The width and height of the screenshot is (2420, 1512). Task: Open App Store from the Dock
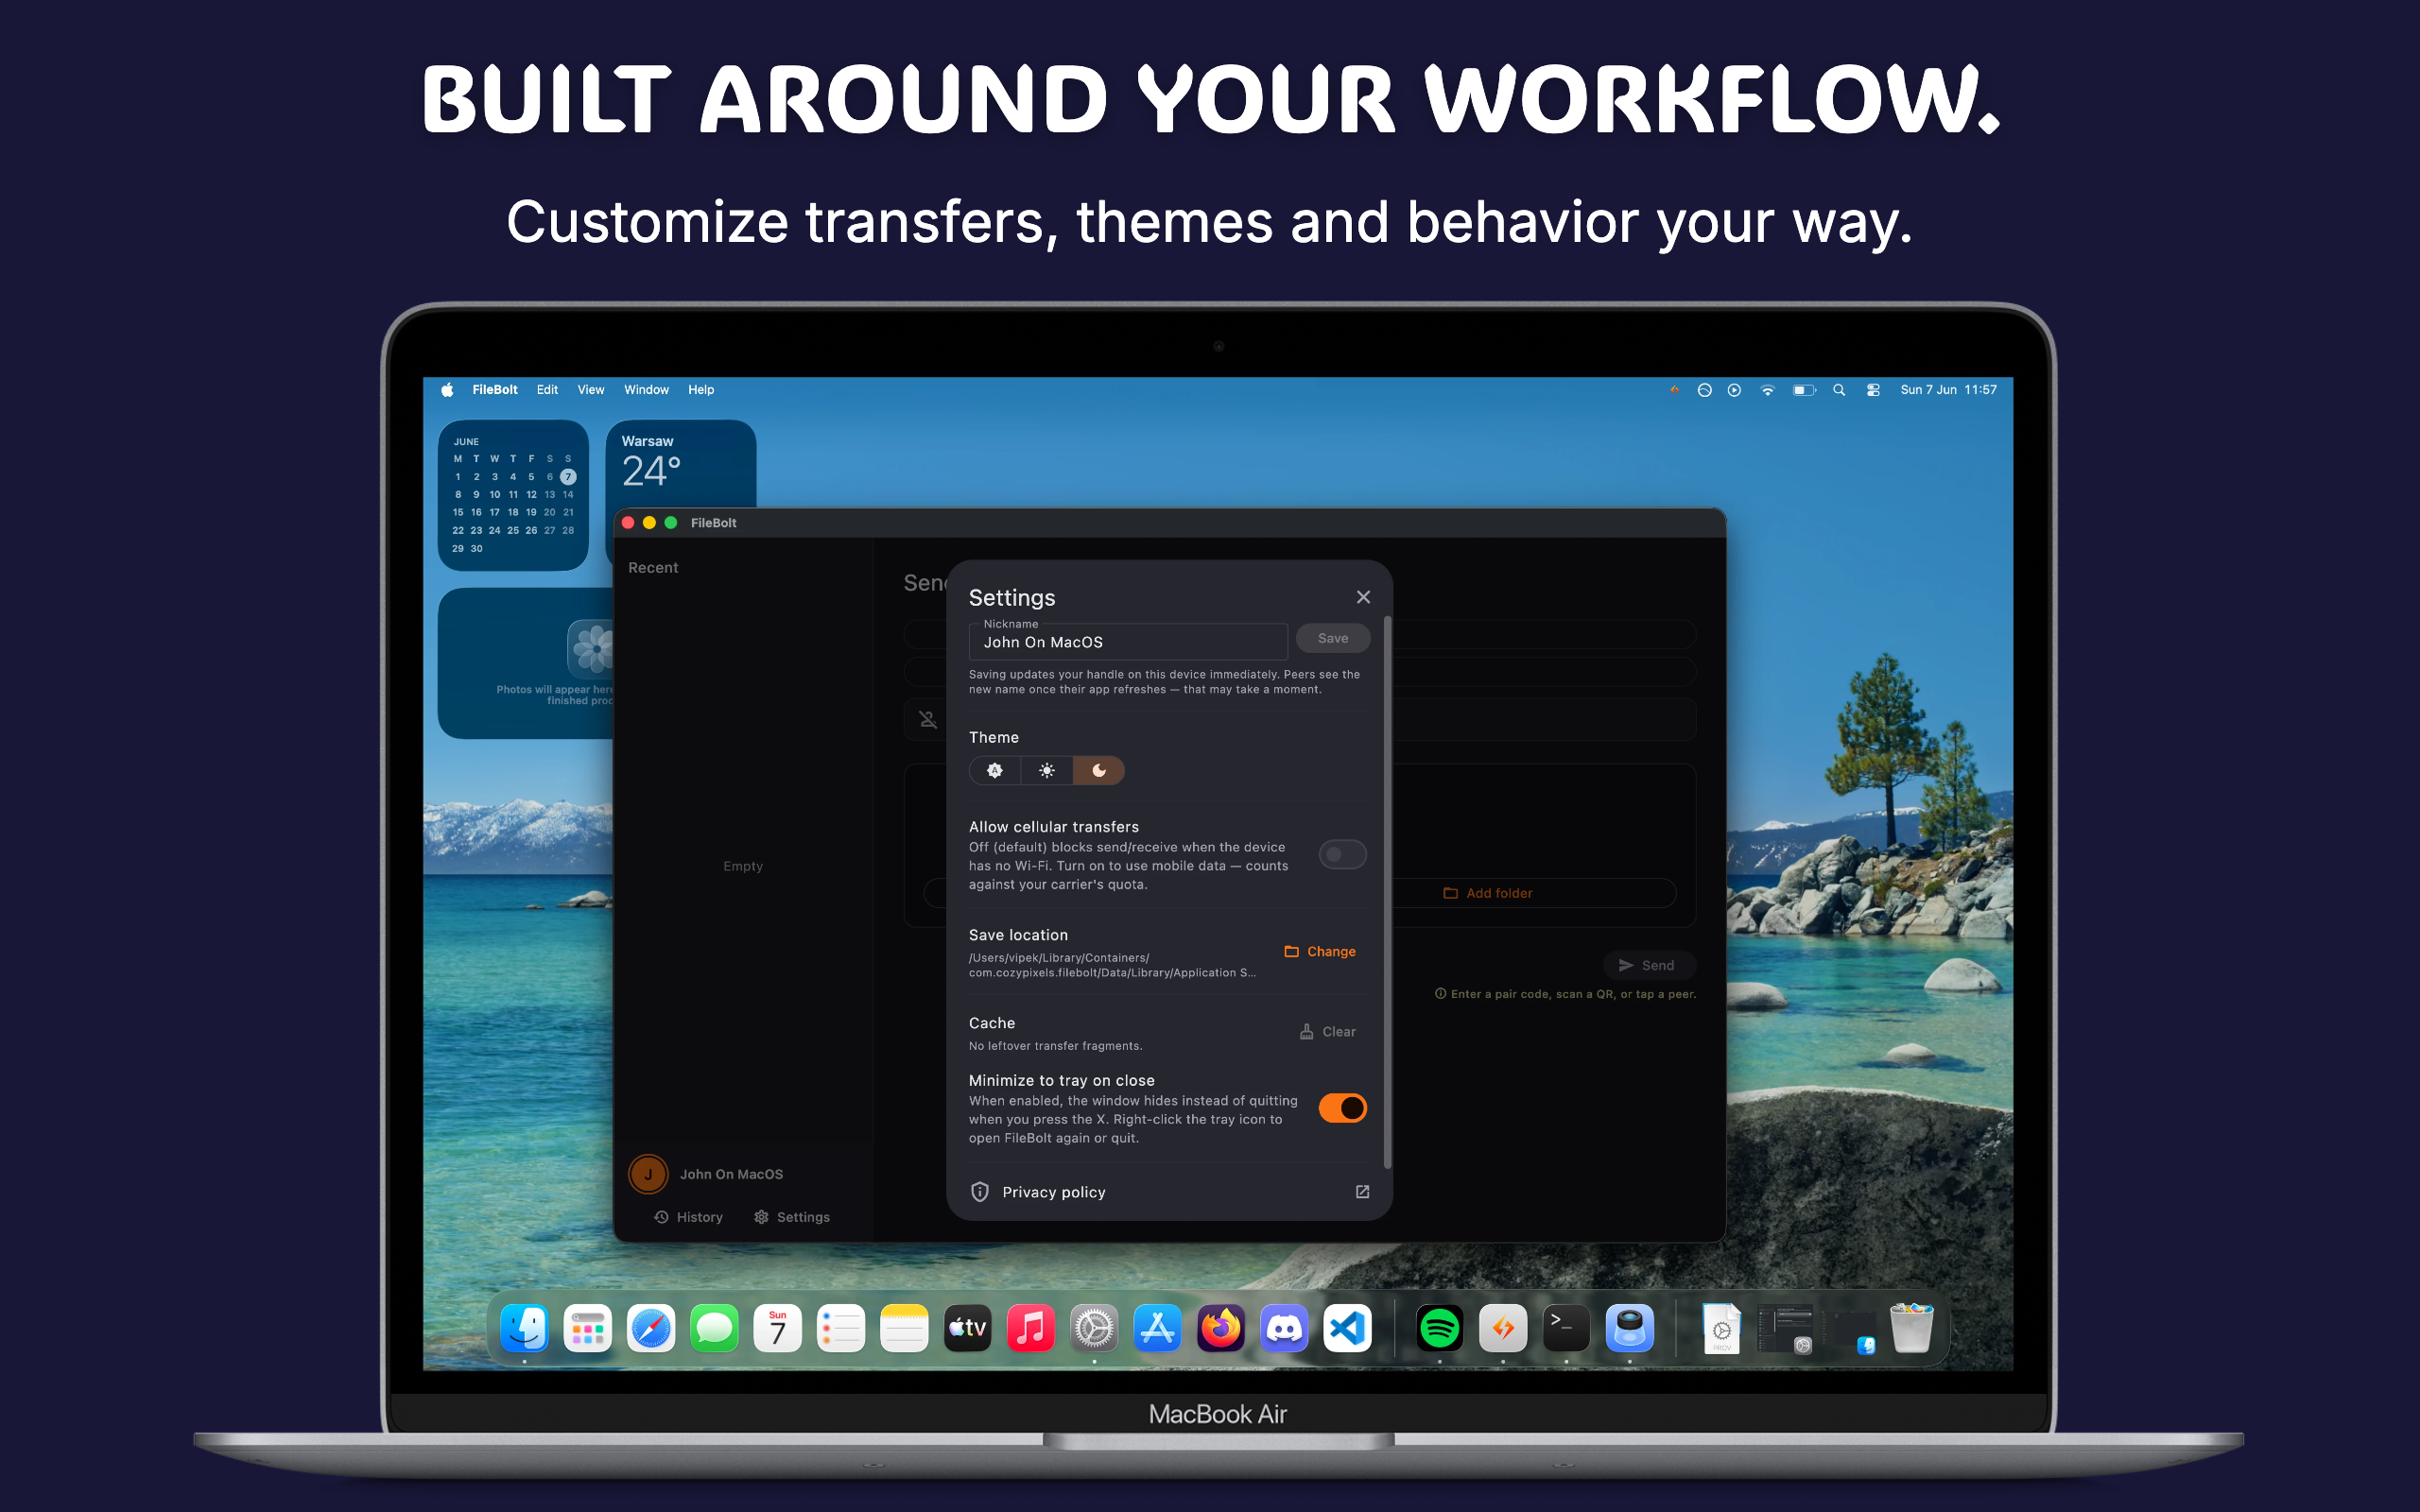point(1157,1328)
